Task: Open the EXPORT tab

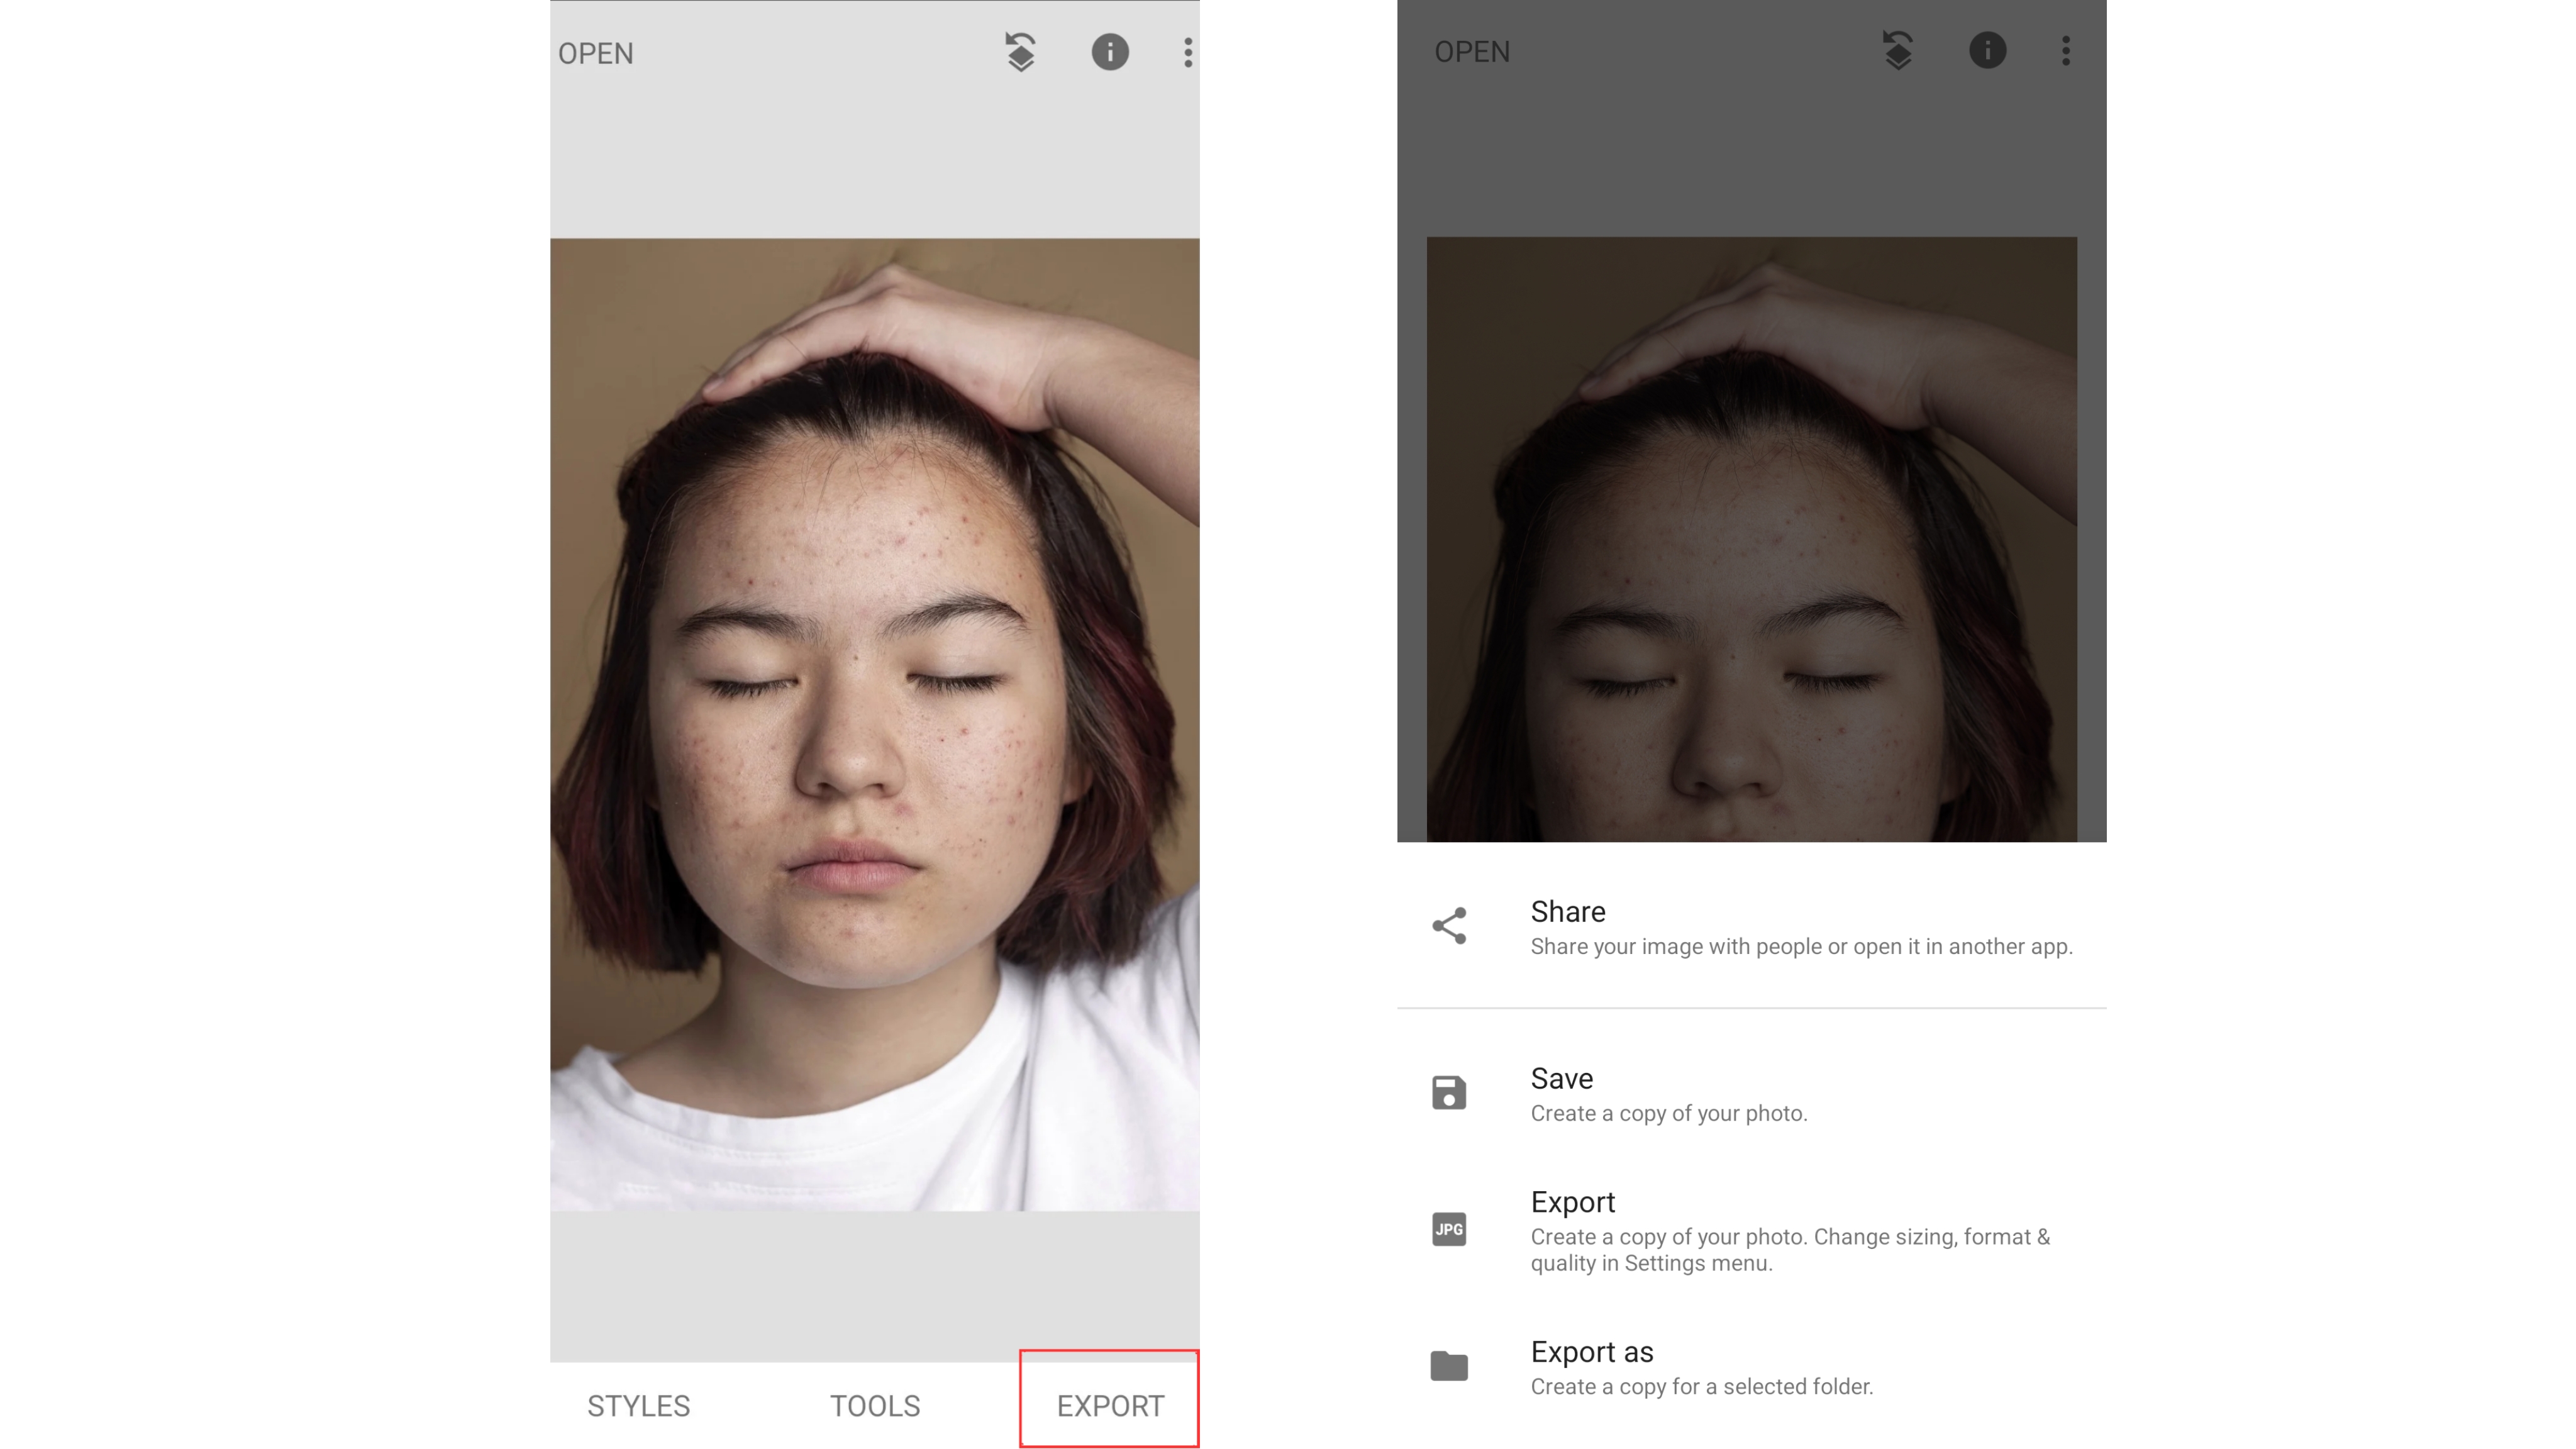Action: [x=1110, y=1405]
